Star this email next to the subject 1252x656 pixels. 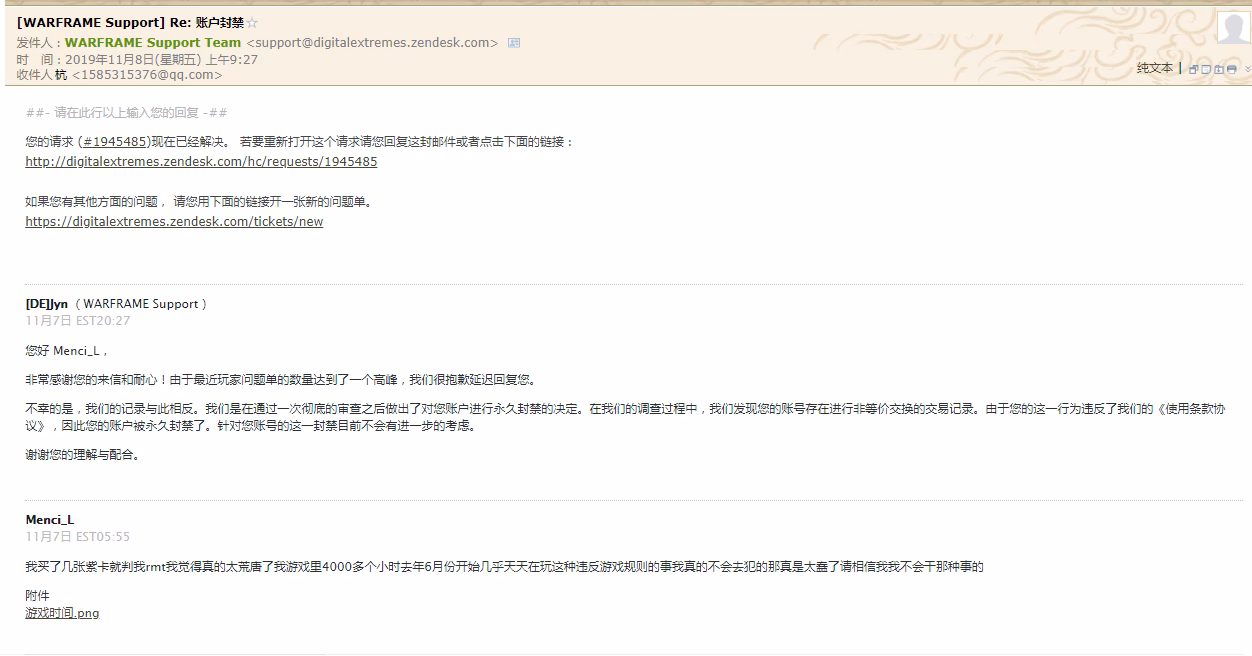(252, 22)
